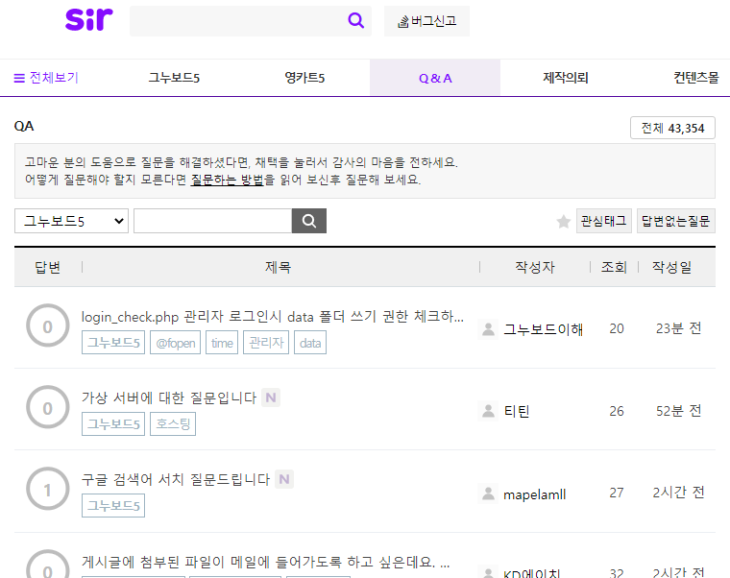Show unanswered questions via 답변없는질문
Image resolution: width=730 pixels, height=578 pixels.
pos(676,221)
